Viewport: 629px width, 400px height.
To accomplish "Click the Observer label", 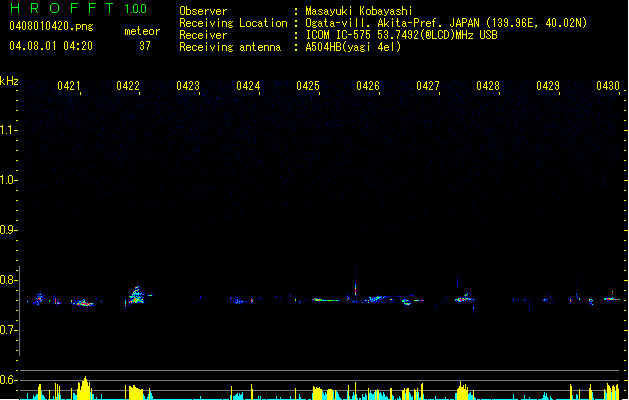I will pos(203,11).
